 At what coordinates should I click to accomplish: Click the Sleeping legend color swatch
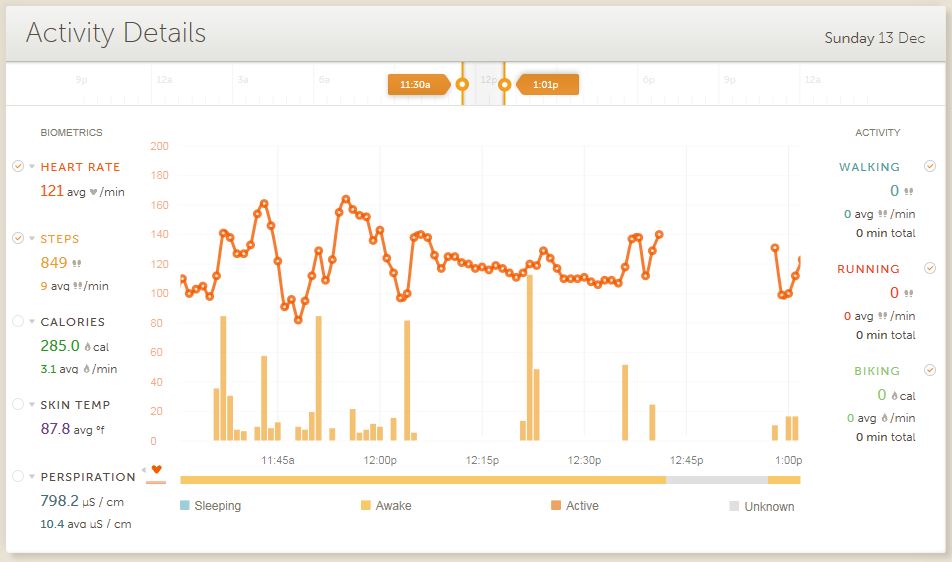[185, 505]
